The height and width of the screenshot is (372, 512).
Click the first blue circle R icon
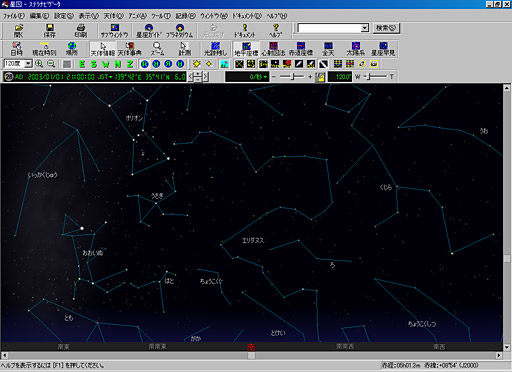pyautogui.click(x=144, y=64)
